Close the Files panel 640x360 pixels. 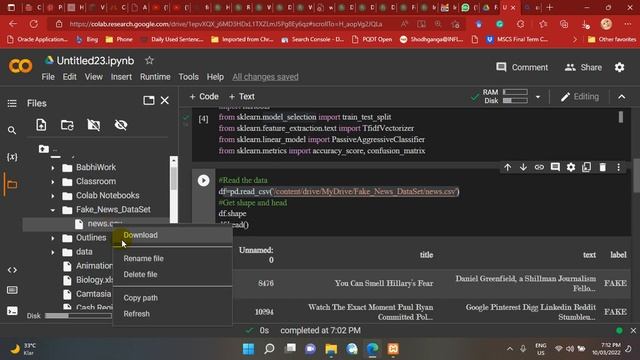[x=164, y=100]
